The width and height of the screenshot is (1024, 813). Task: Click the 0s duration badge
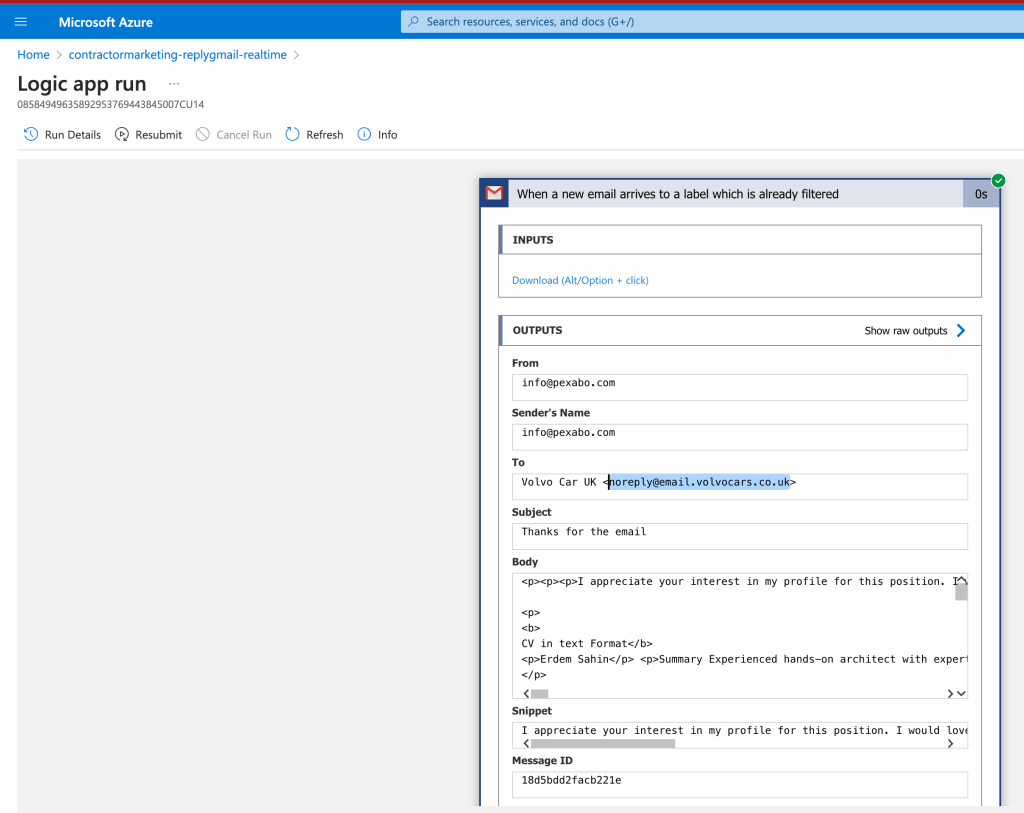coord(981,194)
